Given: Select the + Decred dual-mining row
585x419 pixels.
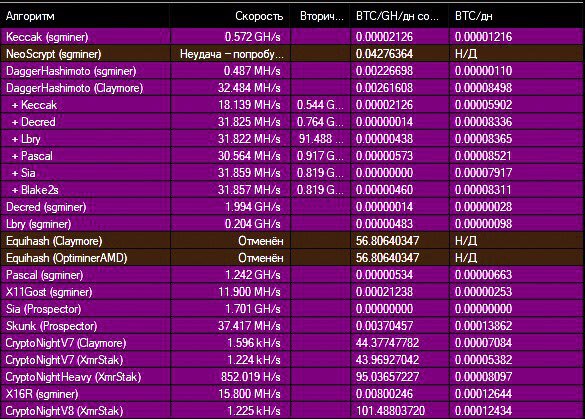Looking at the screenshot, I should point(292,122).
